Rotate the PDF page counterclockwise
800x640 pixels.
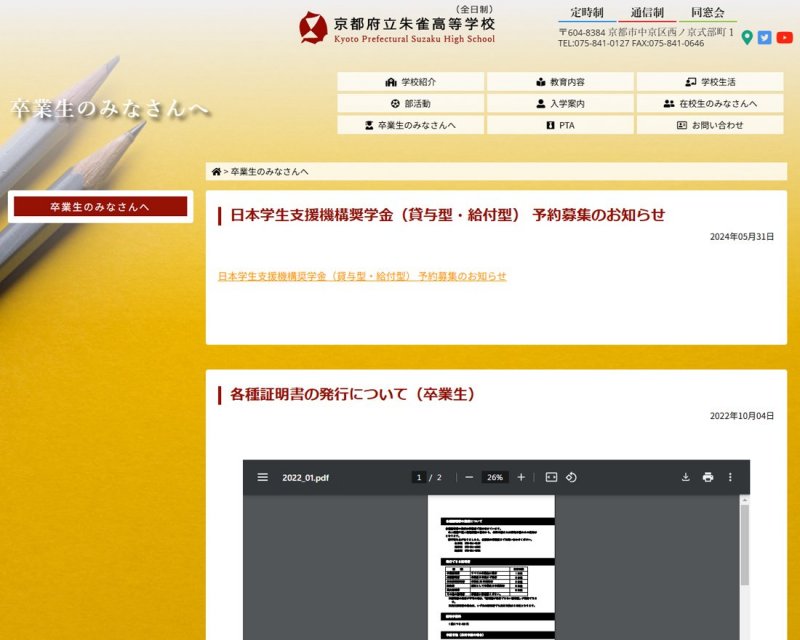click(x=571, y=477)
